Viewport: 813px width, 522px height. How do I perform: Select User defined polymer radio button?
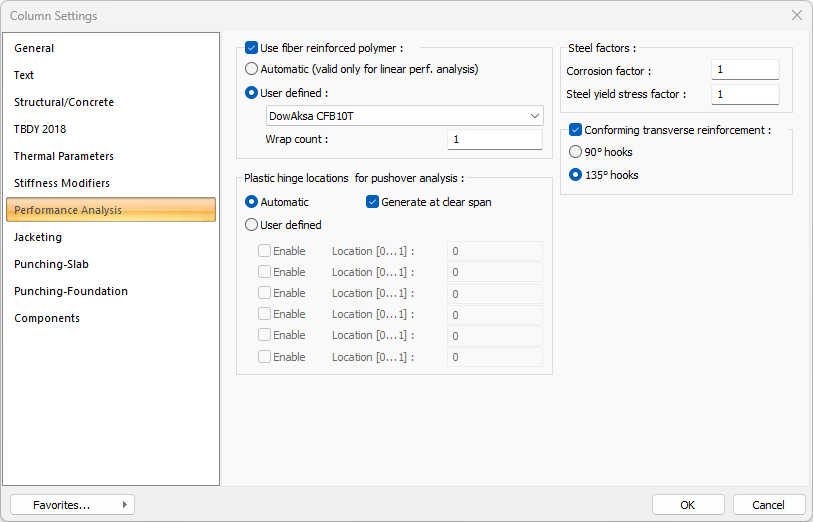[x=252, y=93]
